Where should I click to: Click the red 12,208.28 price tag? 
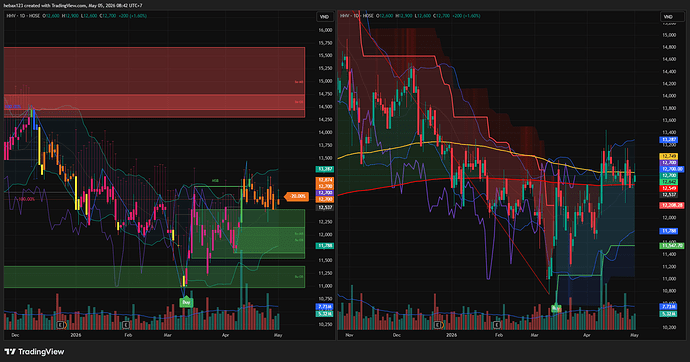coord(672,205)
